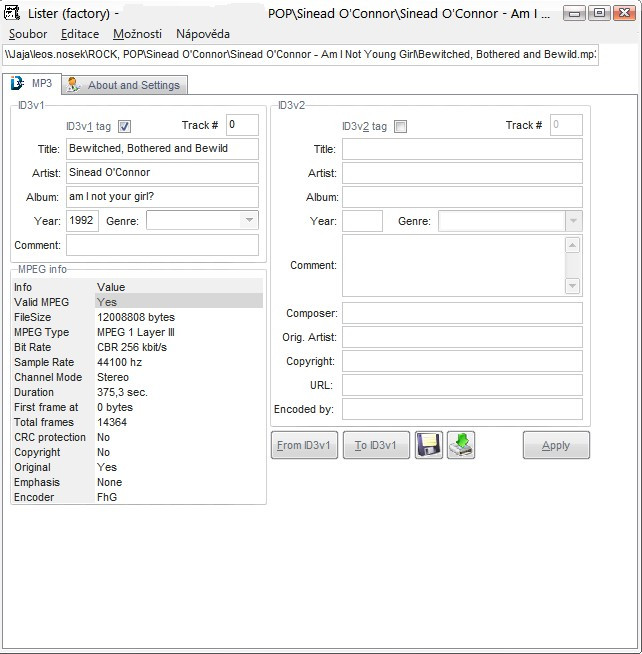Open the Nápověda menu
Viewport: 642px width, 654px height.
[x=203, y=34]
